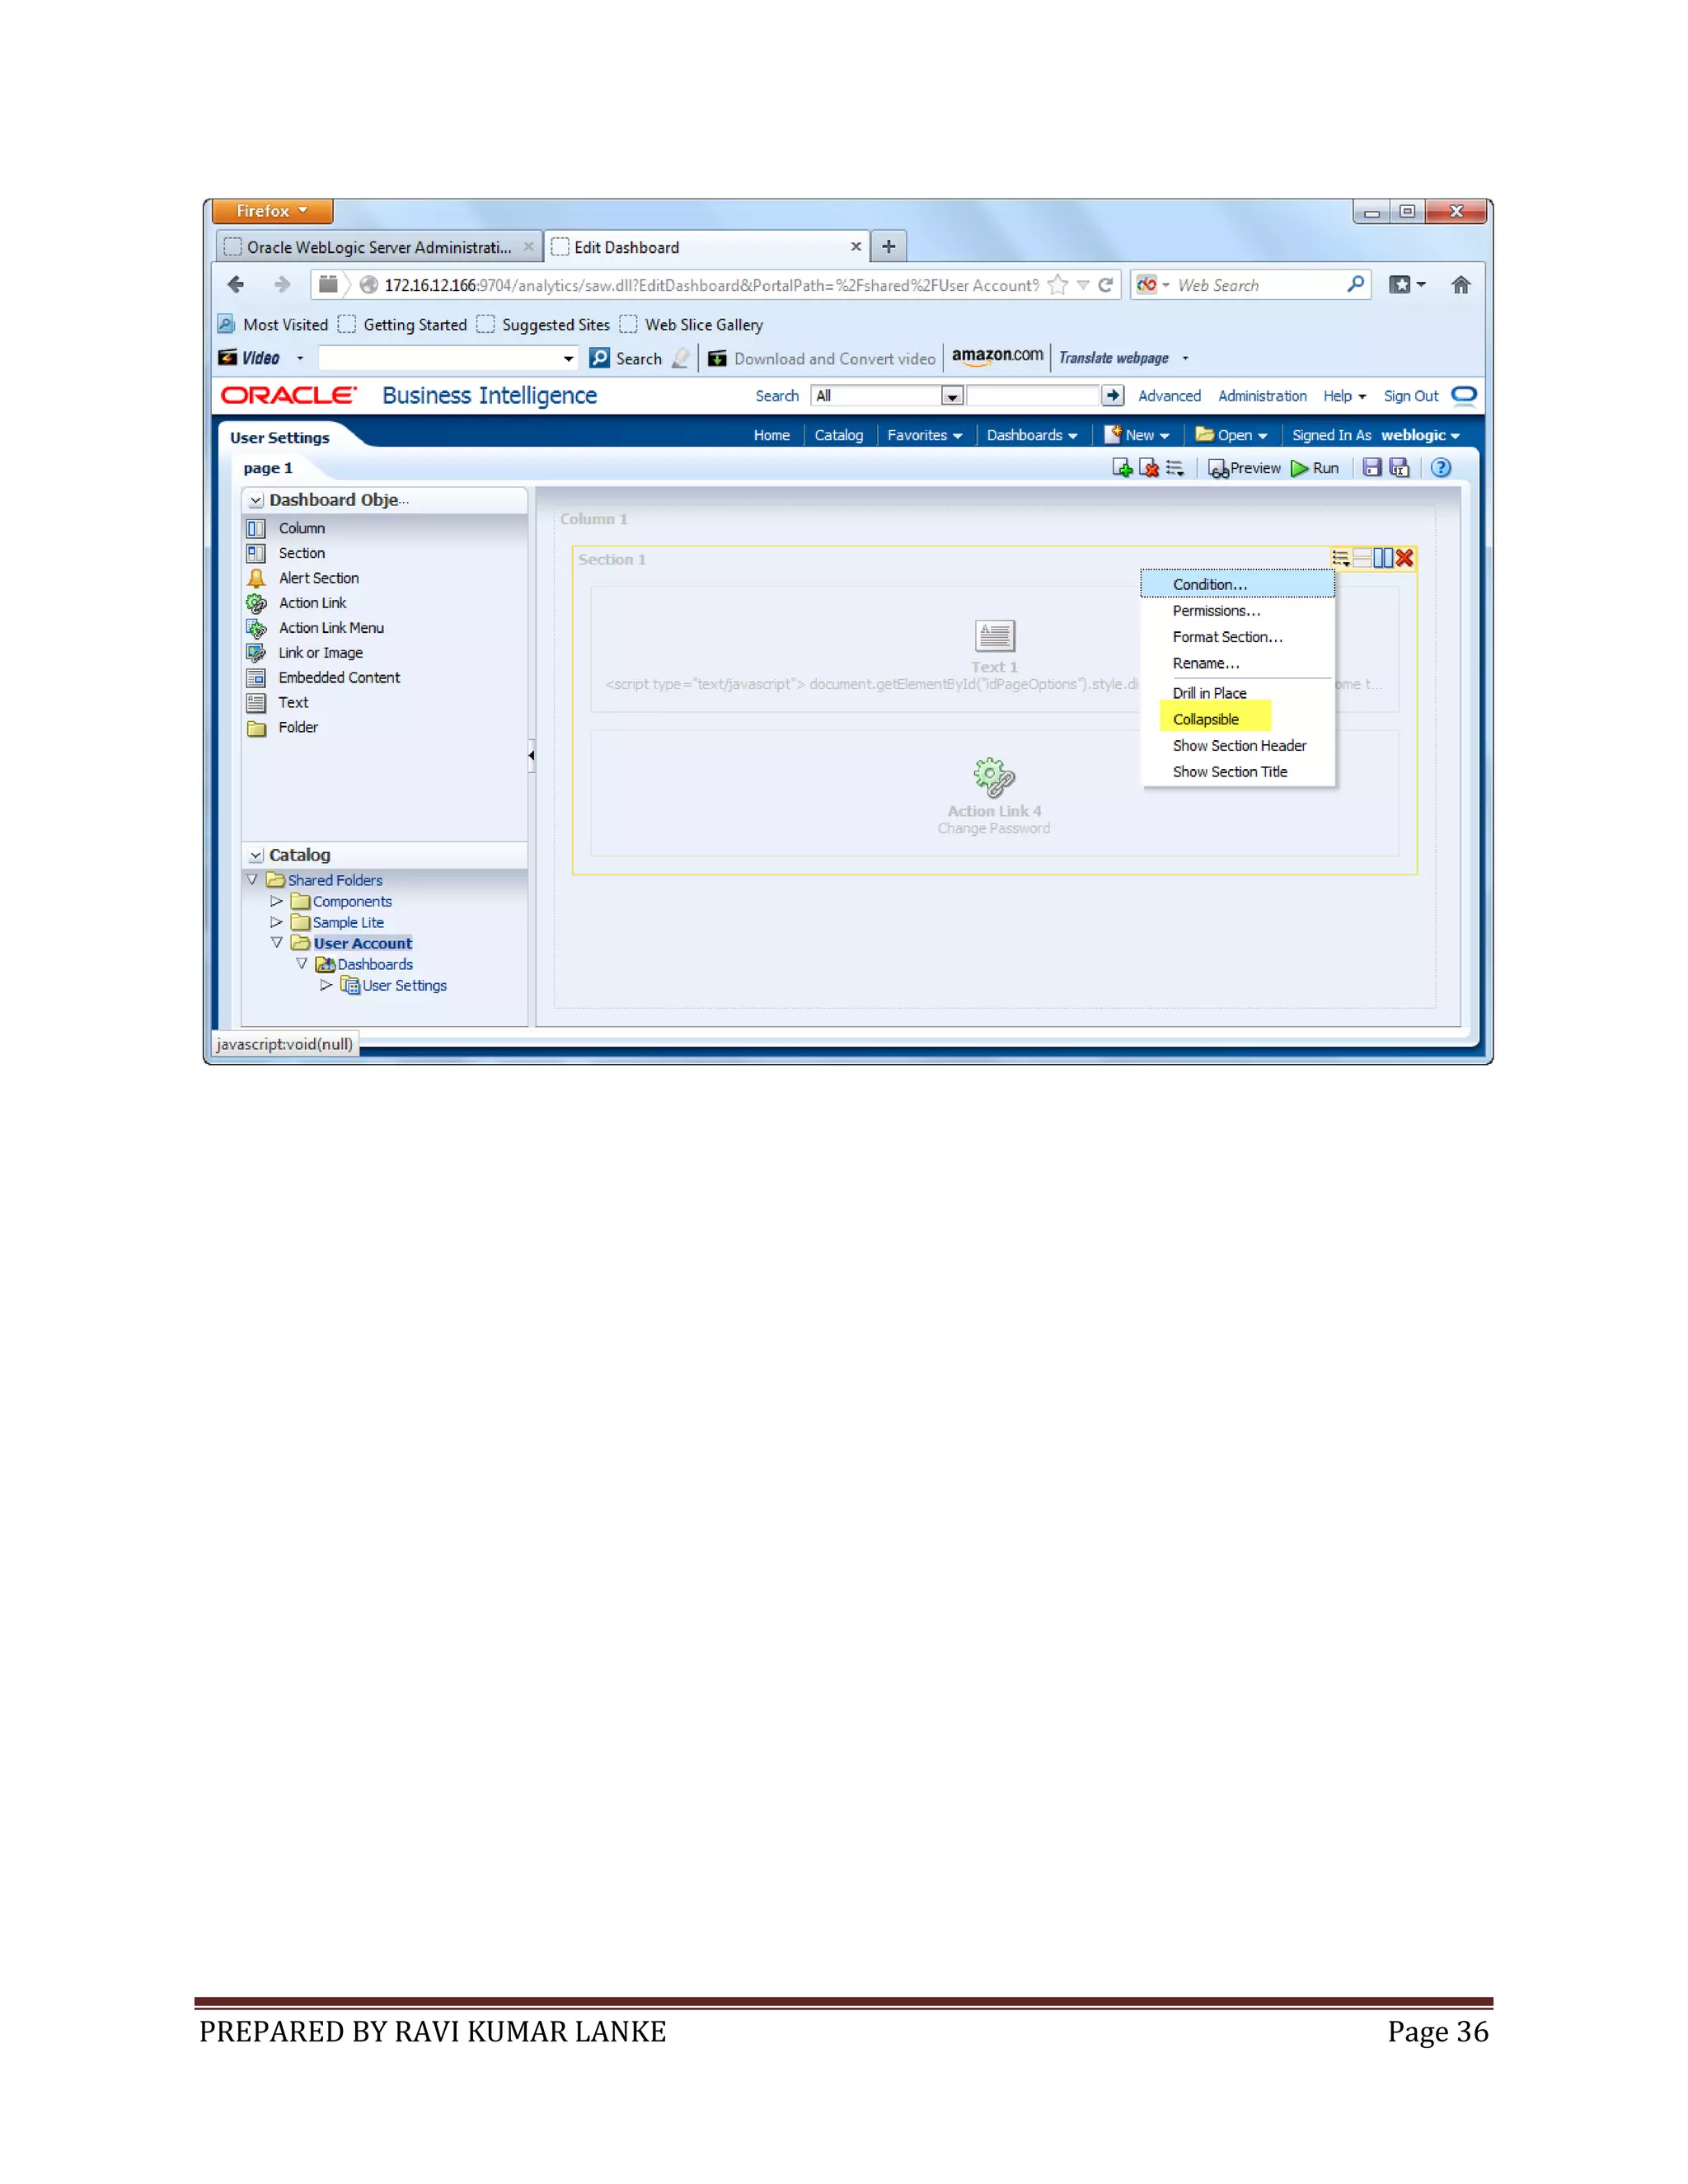The height and width of the screenshot is (2184, 1688).
Task: Open the weblogic user dropdown
Action: tap(1421, 435)
